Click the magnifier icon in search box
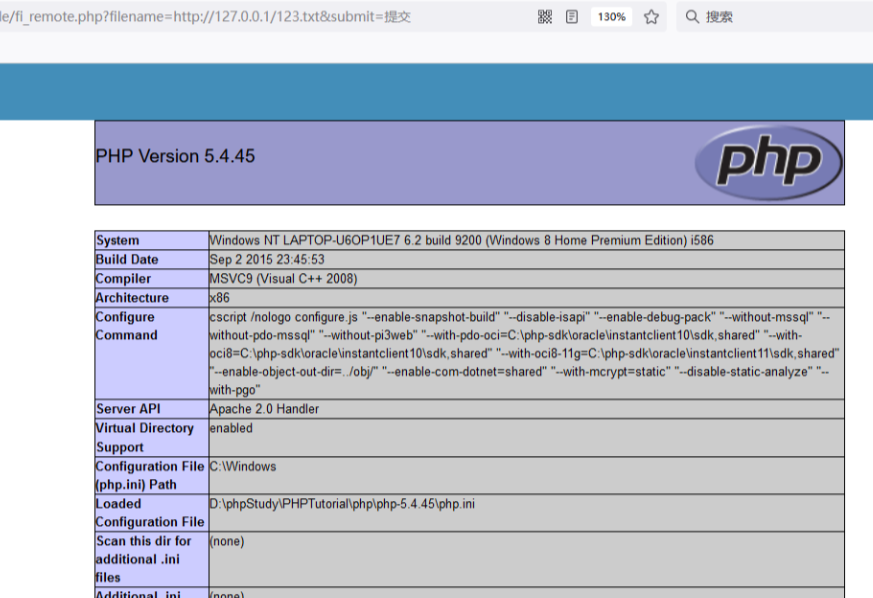Image resolution: width=873 pixels, height=598 pixels. pos(692,17)
